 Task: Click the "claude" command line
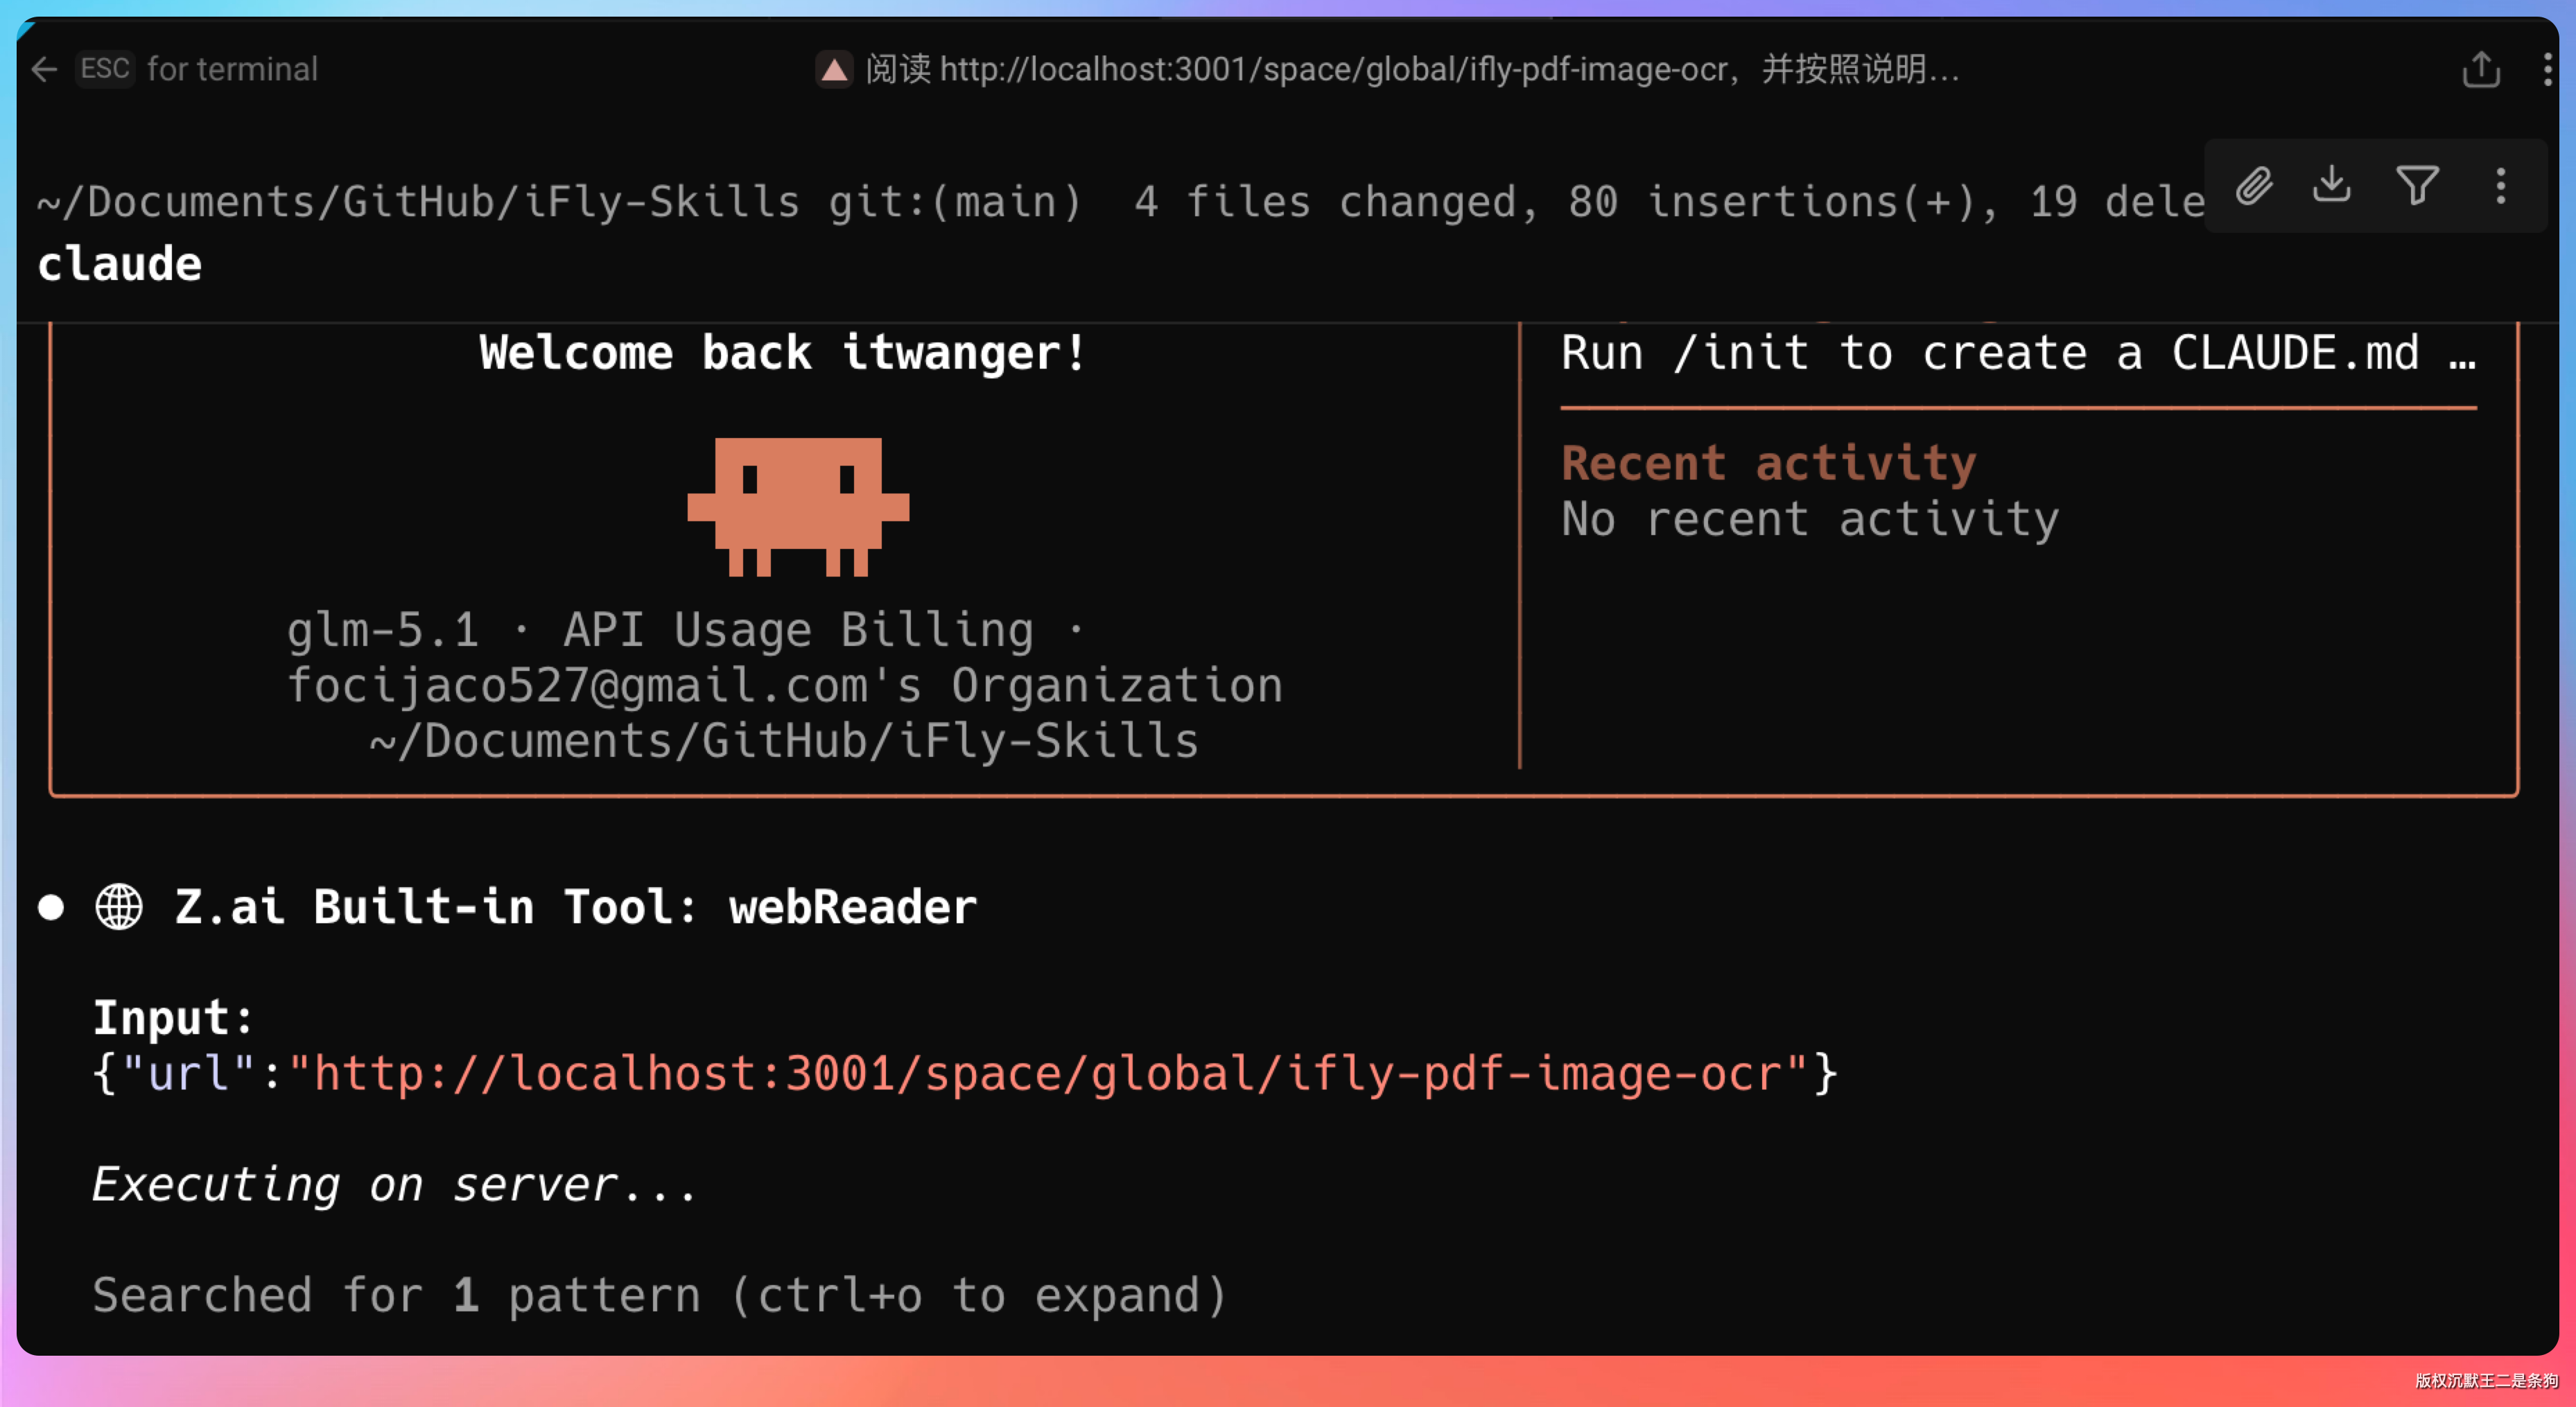point(120,264)
